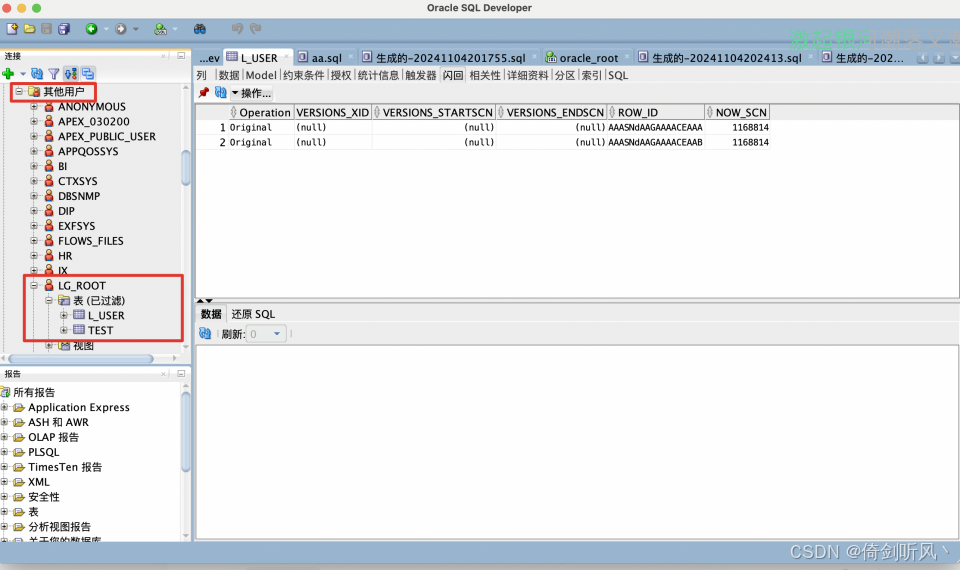Select the 触发器 triggers sub-tab
Viewport: 960px width, 570px height.
pos(421,75)
